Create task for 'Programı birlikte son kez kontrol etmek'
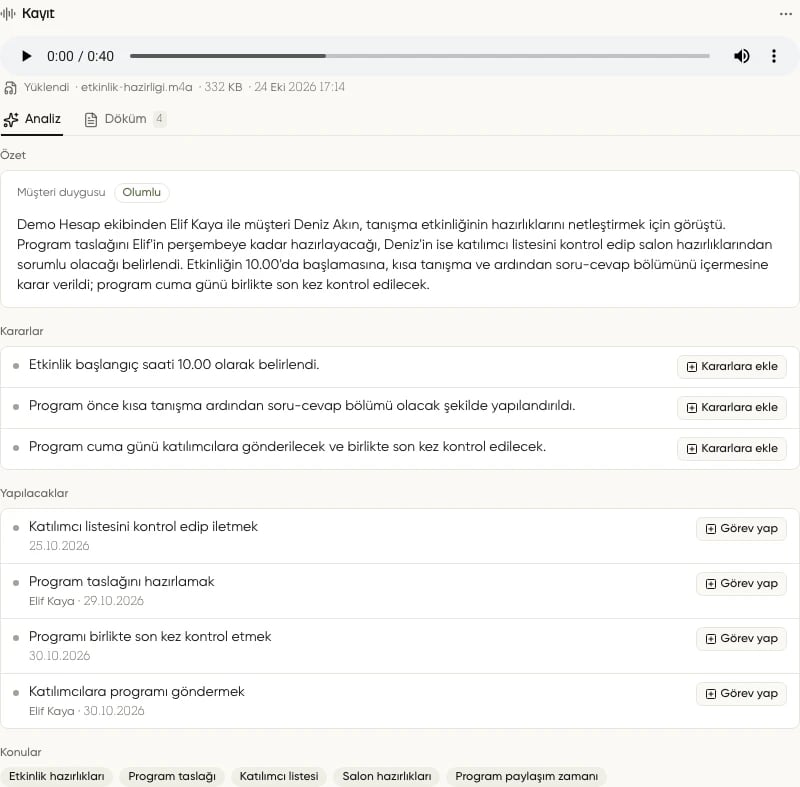Viewport: 800px width, 787px height. pyautogui.click(x=741, y=639)
